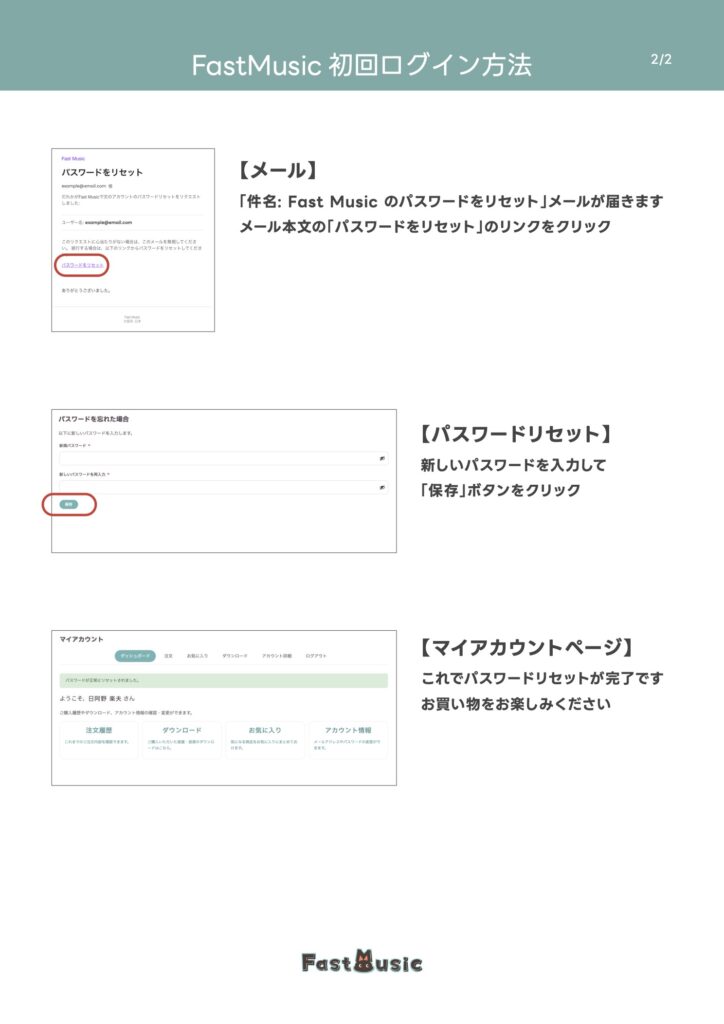Open the 注文 orders tab

point(169,656)
